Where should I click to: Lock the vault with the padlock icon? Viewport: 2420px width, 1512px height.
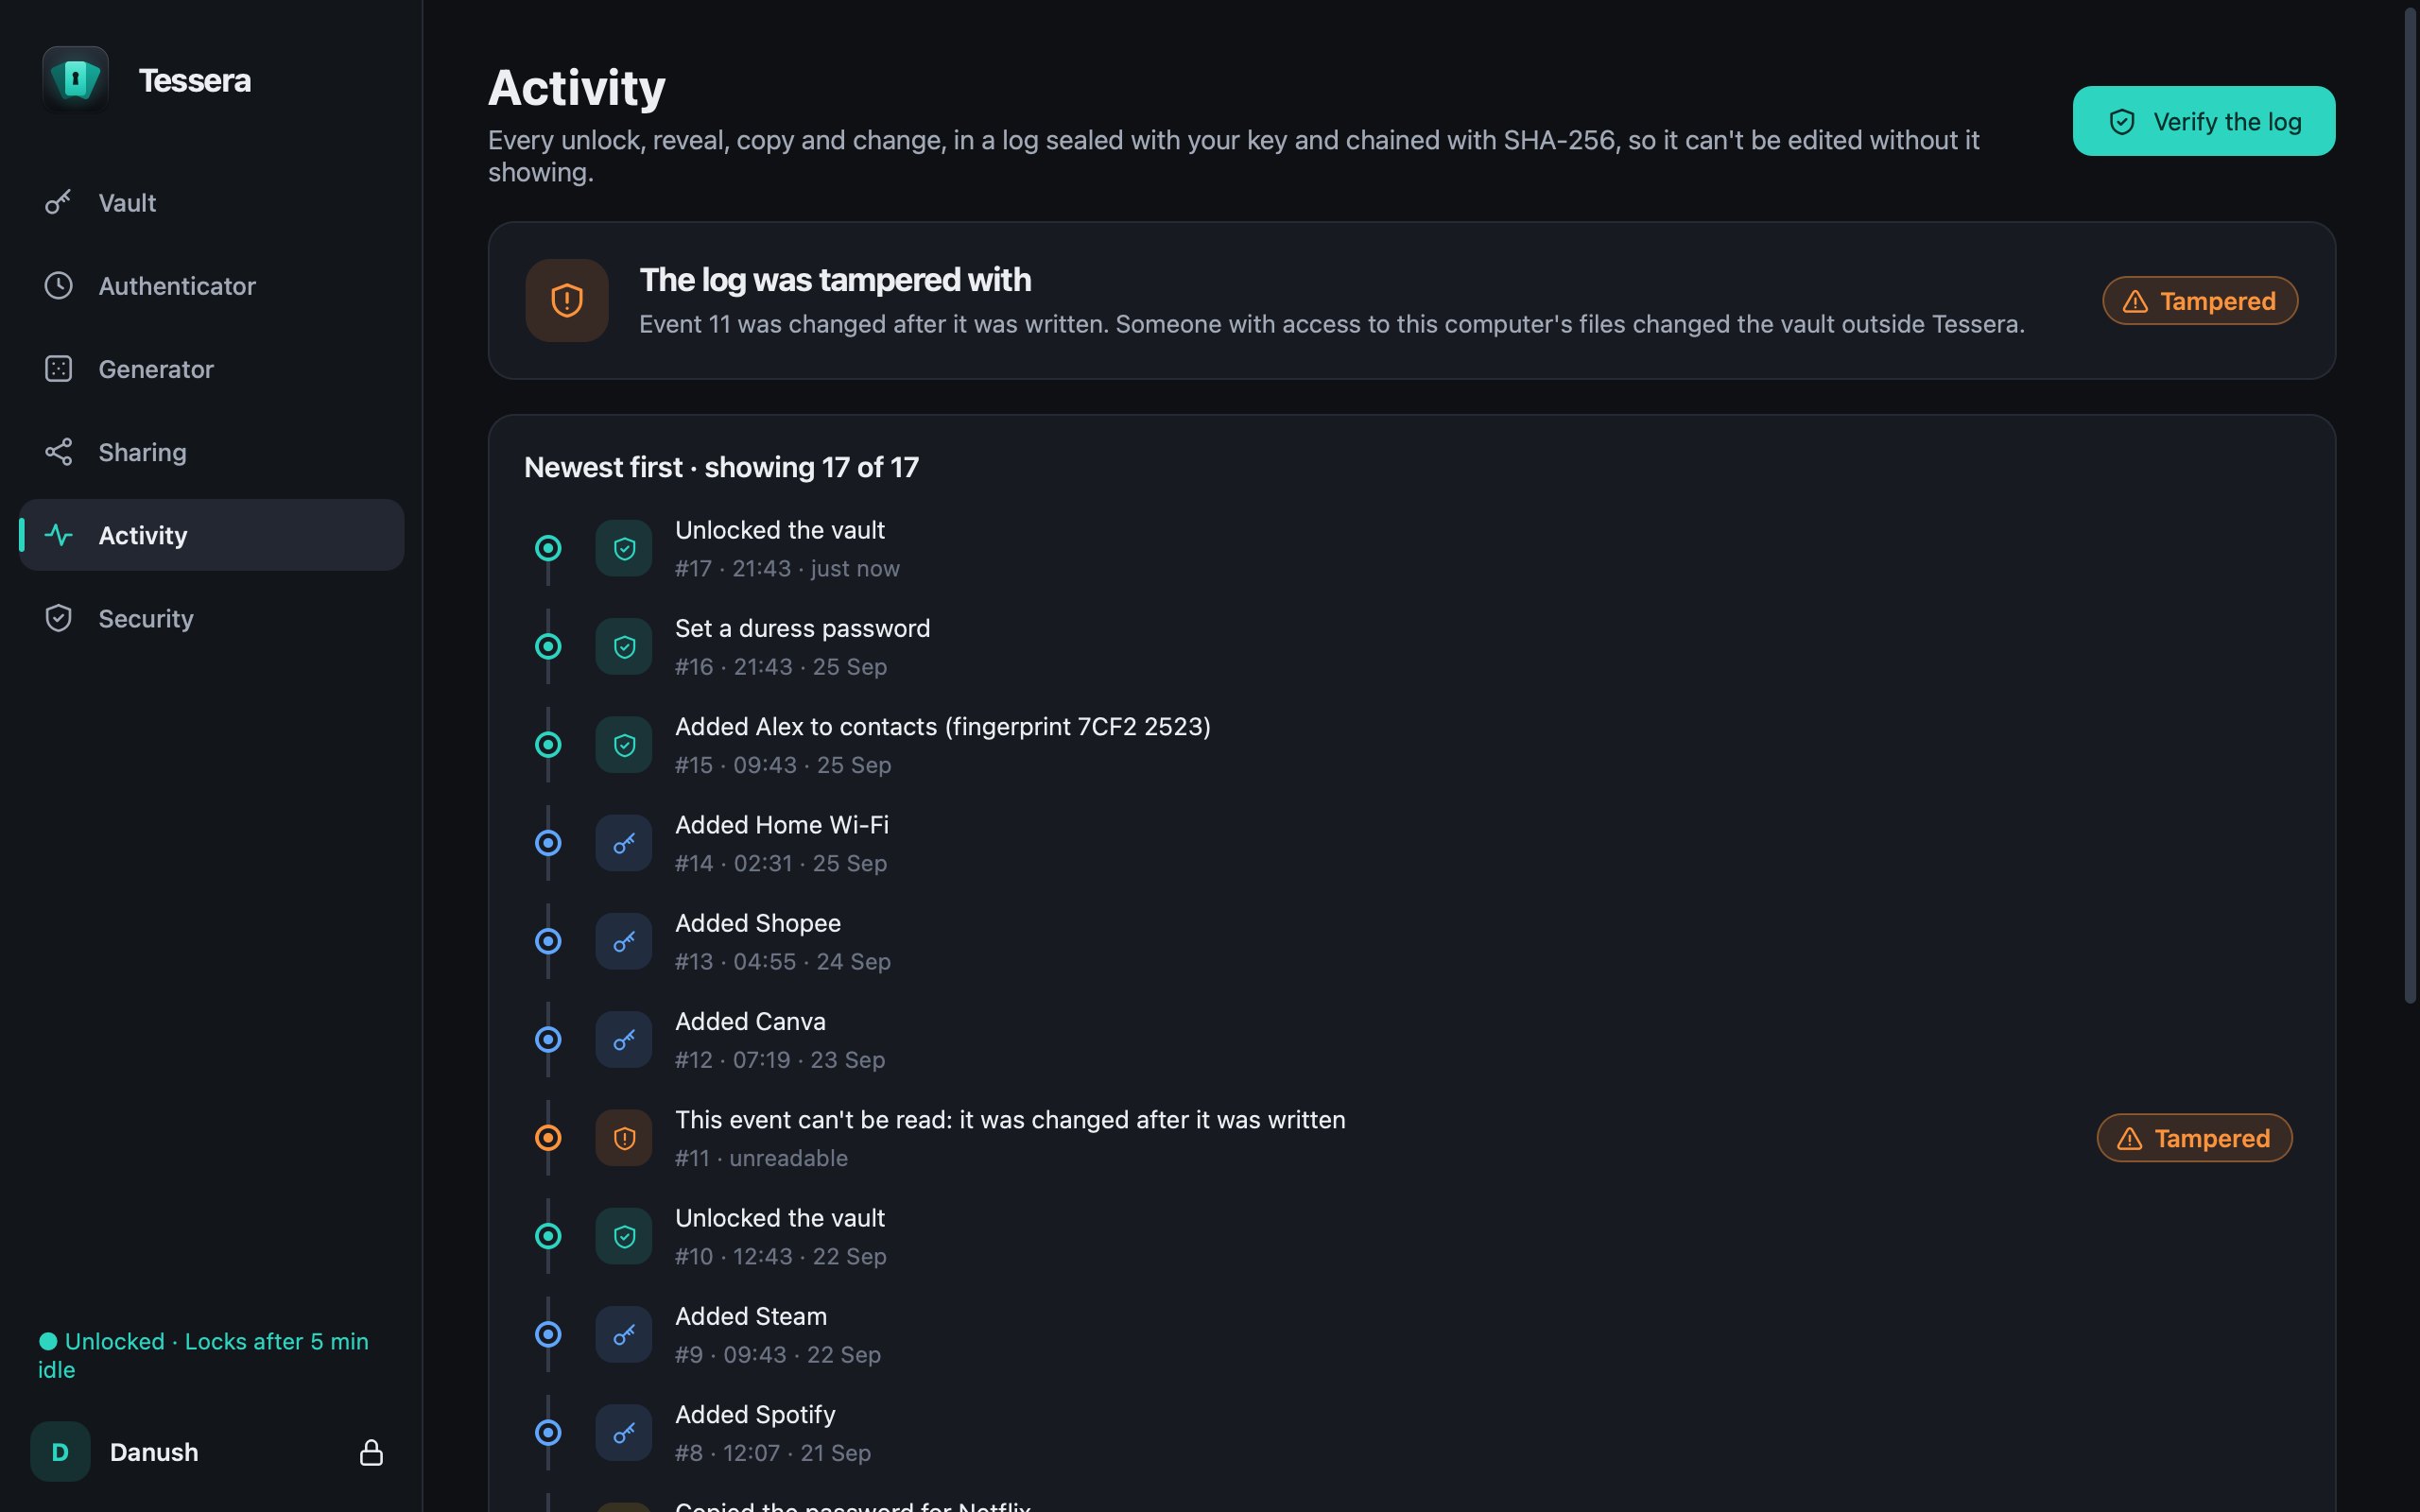tap(371, 1452)
